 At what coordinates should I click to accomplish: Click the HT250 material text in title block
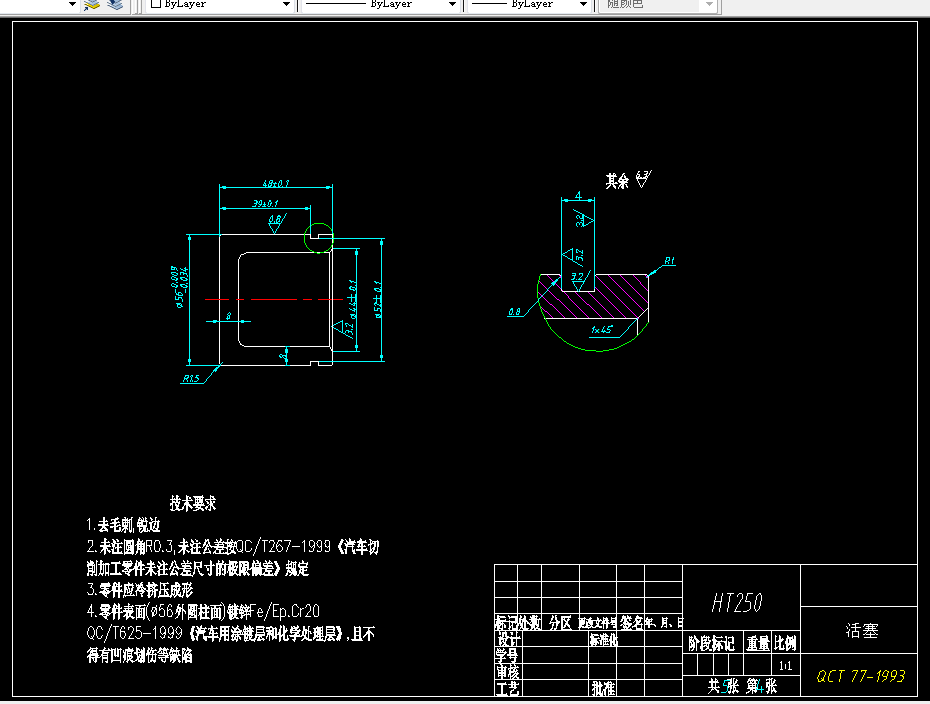(x=737, y=603)
